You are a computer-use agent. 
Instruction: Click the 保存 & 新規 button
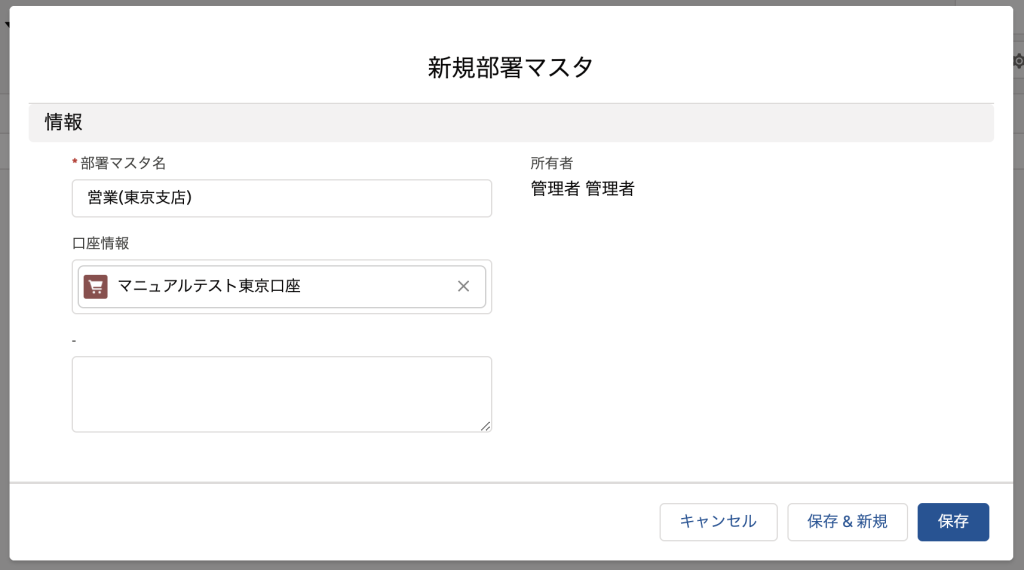(x=847, y=522)
